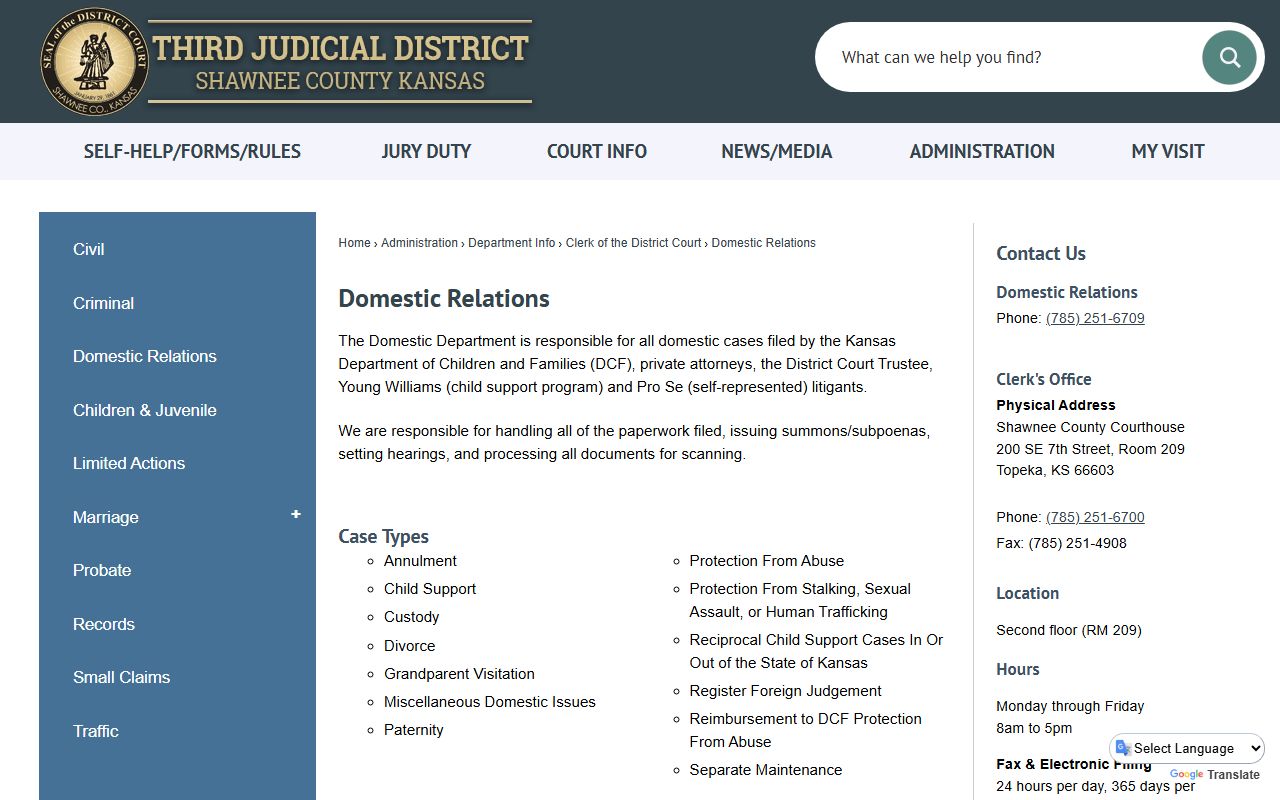The image size is (1280, 800).
Task: Open the News/Media menu
Action: (x=777, y=152)
